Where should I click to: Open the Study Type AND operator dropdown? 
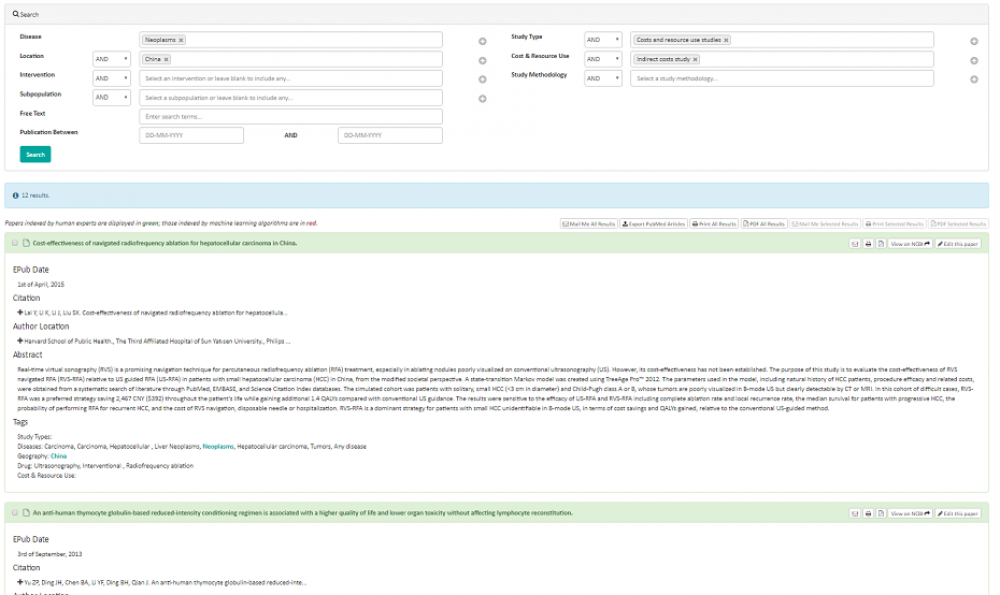603,40
